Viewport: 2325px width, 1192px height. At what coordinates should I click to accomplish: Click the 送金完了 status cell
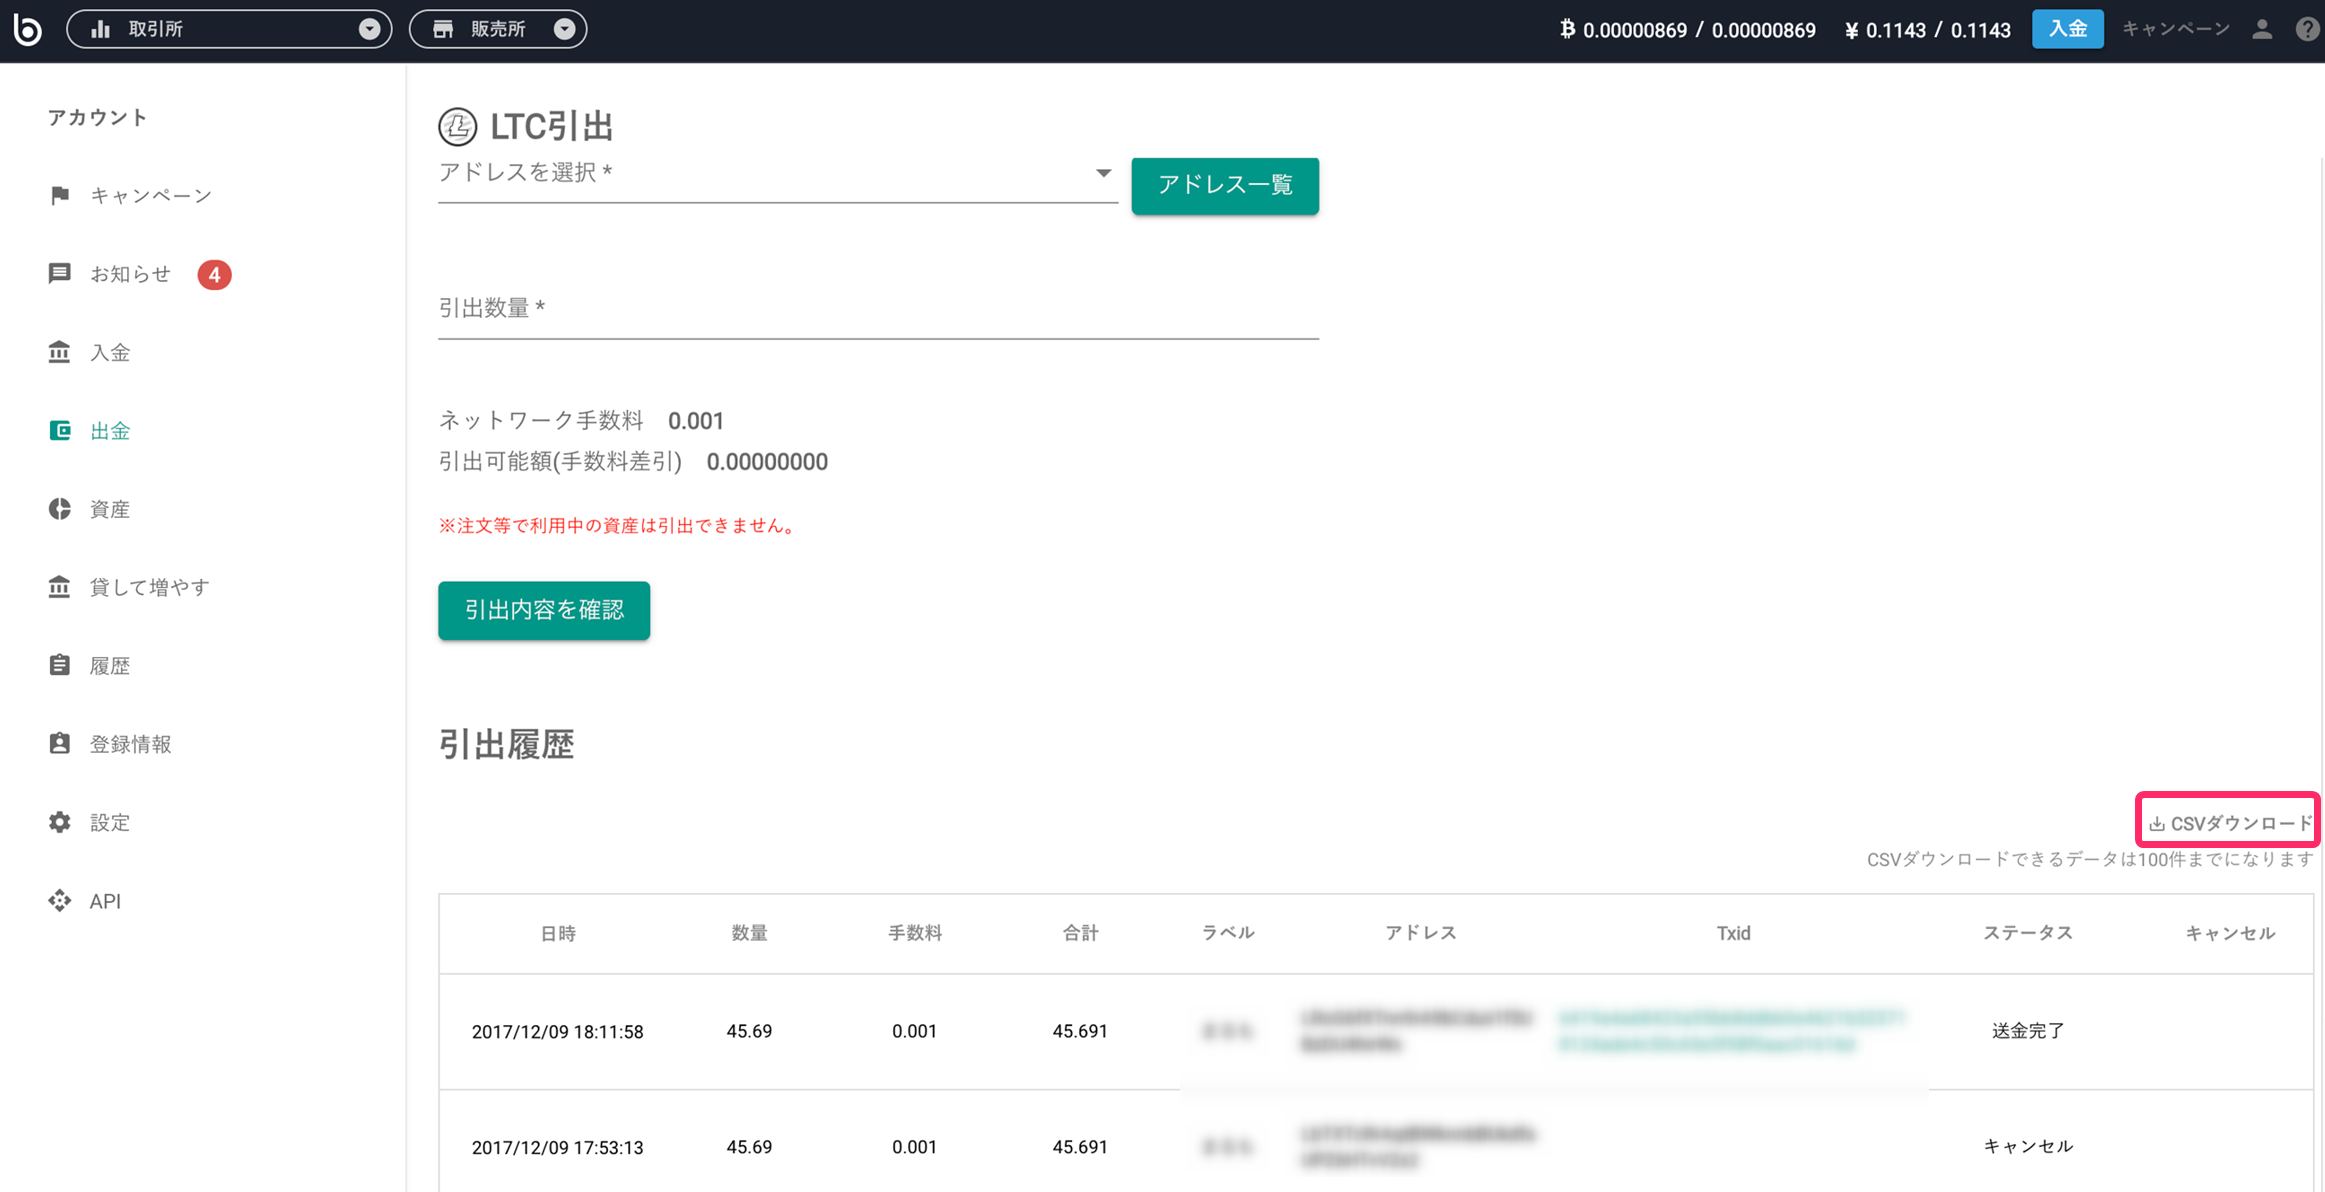pyautogui.click(x=2028, y=1031)
